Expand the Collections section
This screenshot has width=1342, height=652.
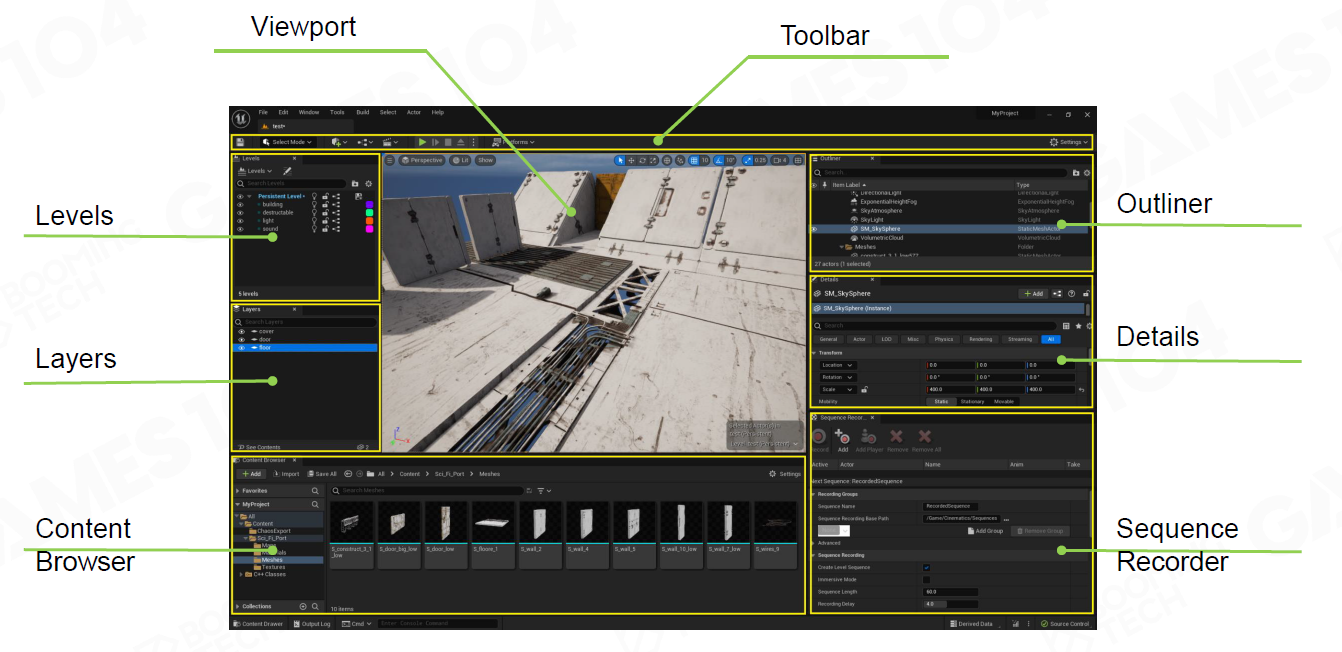pos(237,606)
